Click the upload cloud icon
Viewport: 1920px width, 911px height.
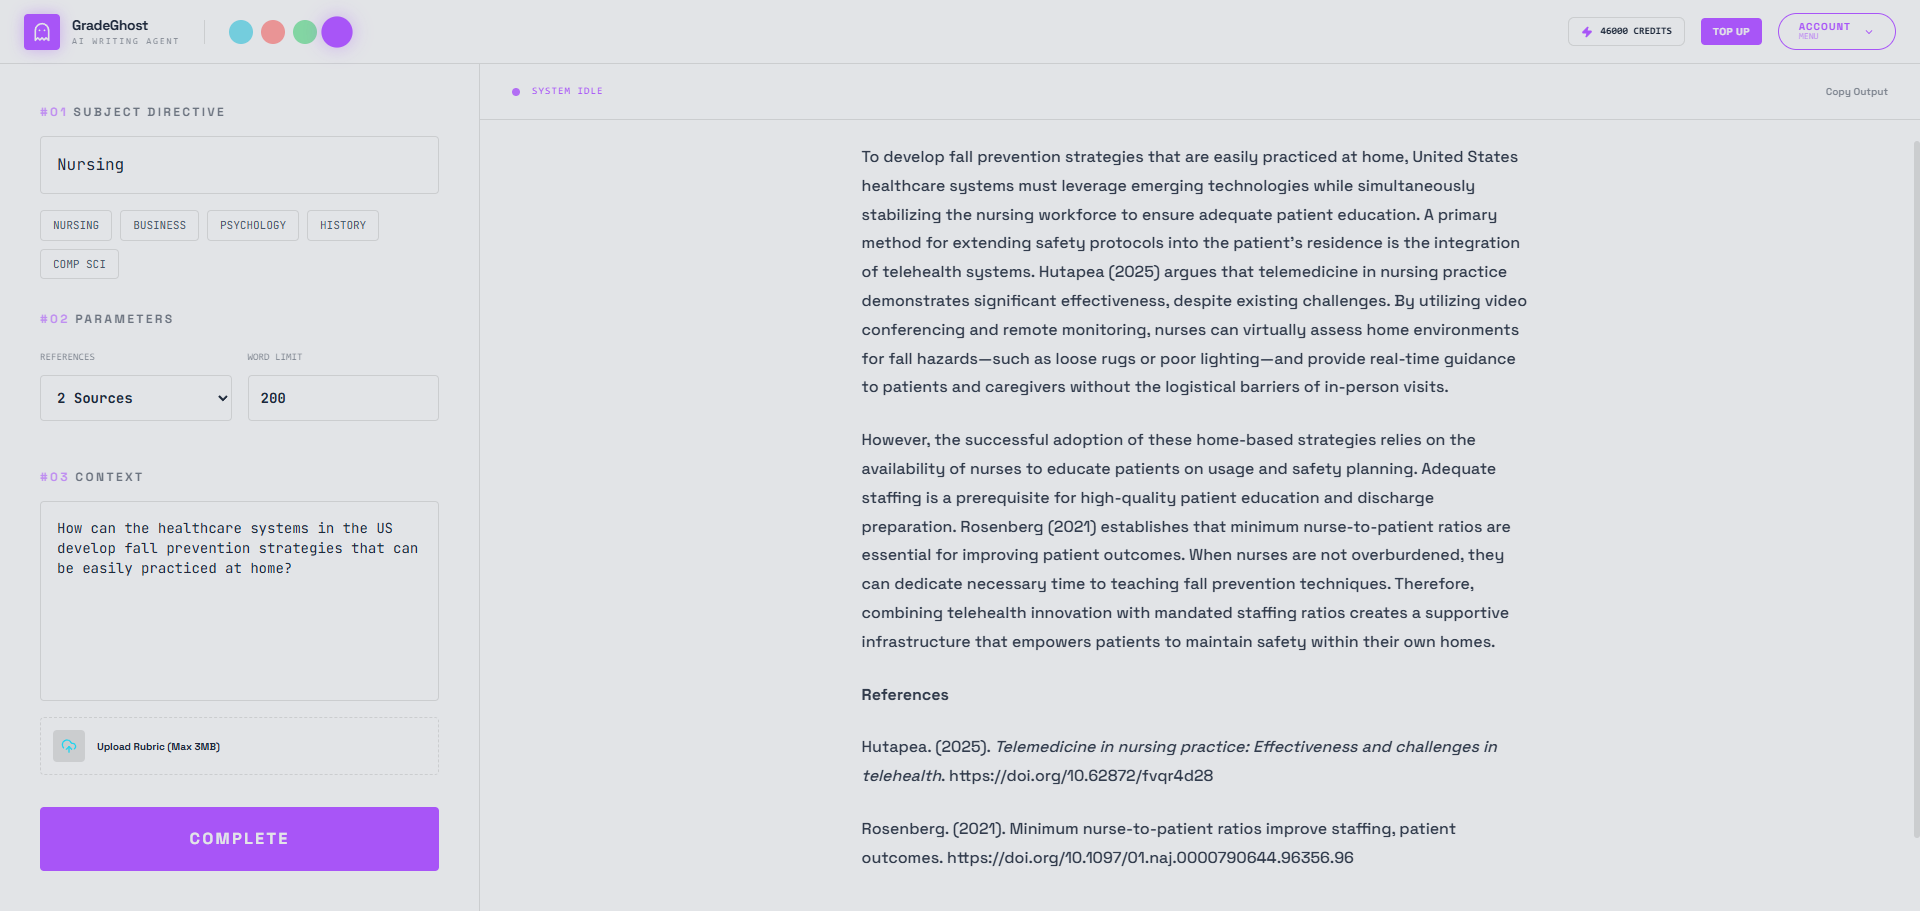pyautogui.click(x=69, y=746)
